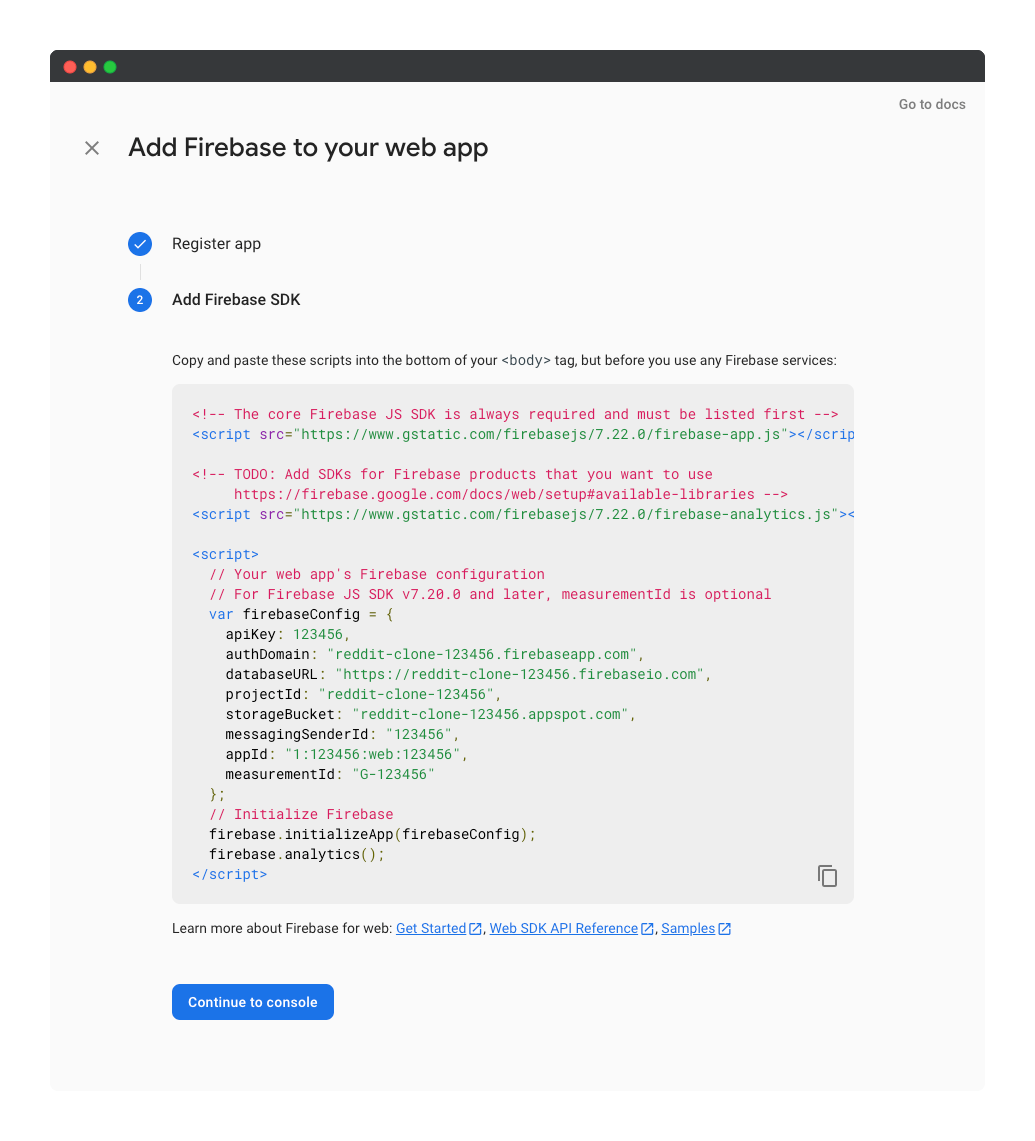The width and height of the screenshot is (1035, 1141).
Task: Click the Register app checkmark step icon
Action: [140, 244]
